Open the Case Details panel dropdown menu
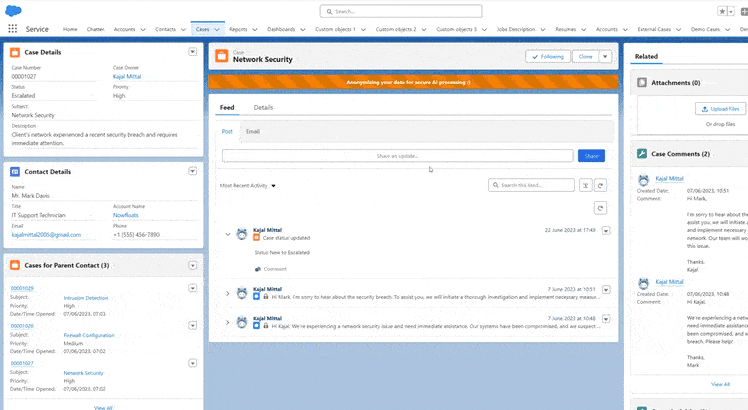Viewport: 748px width, 410px height. [193, 52]
